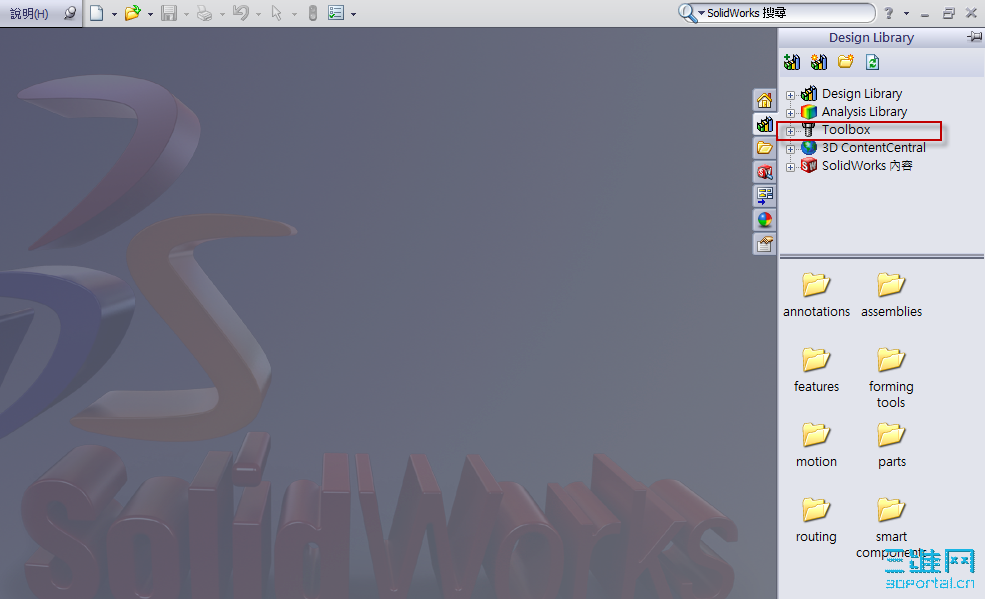Pin the Design Library panel
985x599 pixels.
click(x=974, y=37)
